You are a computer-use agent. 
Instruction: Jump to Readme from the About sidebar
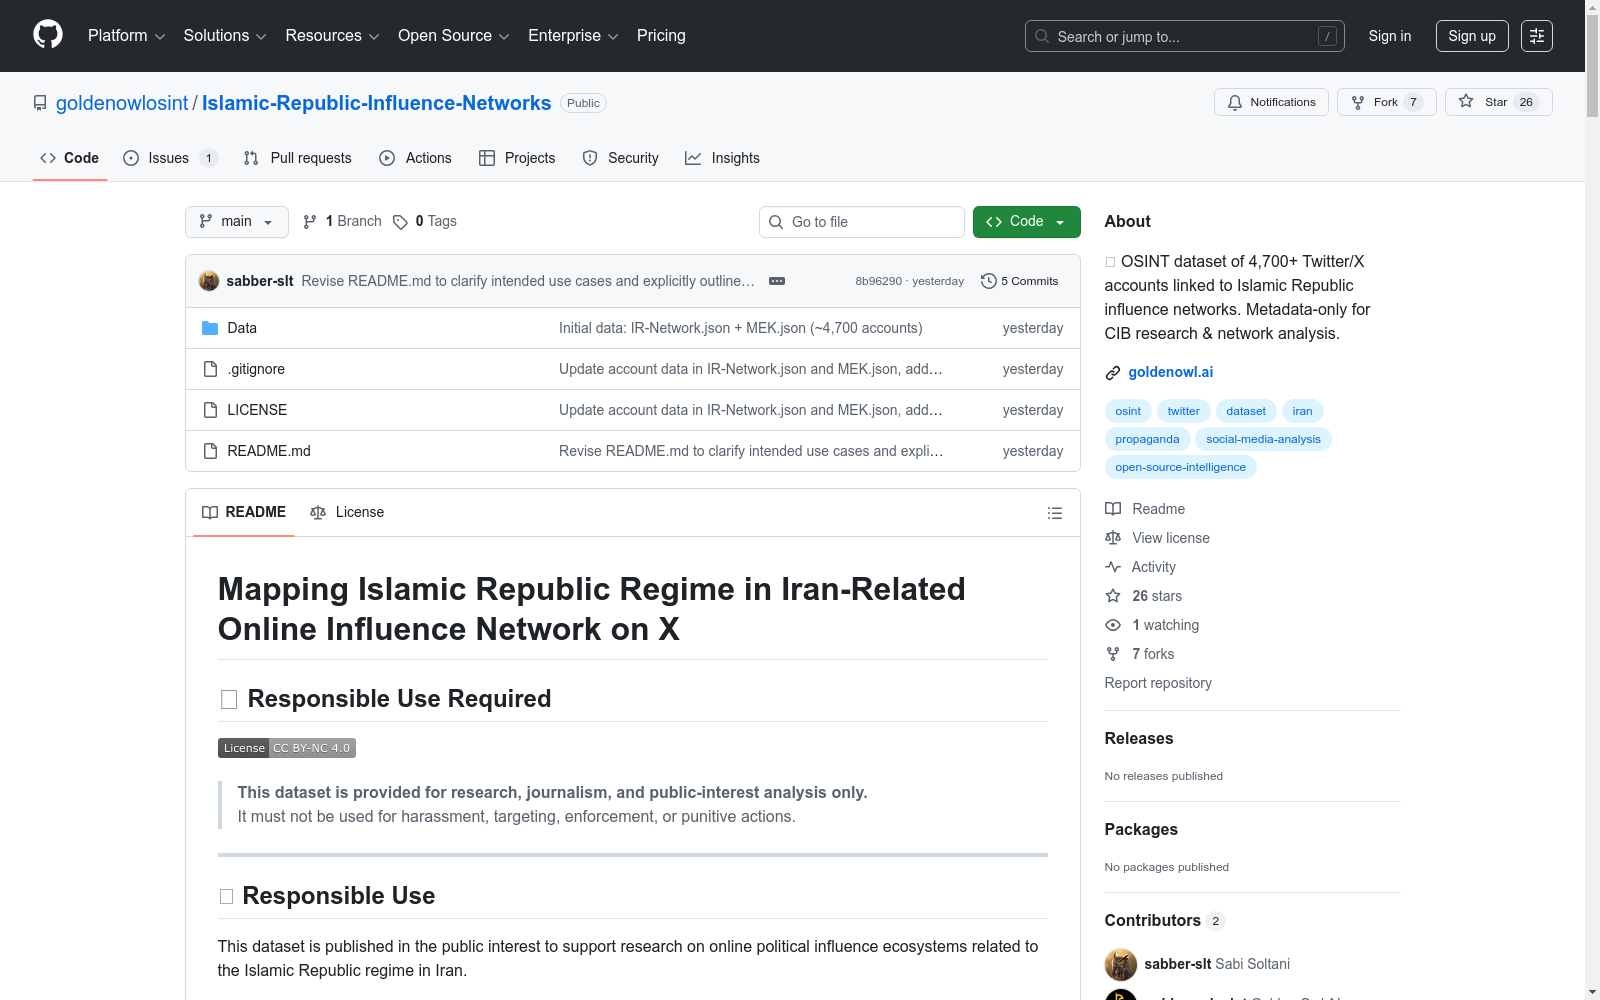1145,509
